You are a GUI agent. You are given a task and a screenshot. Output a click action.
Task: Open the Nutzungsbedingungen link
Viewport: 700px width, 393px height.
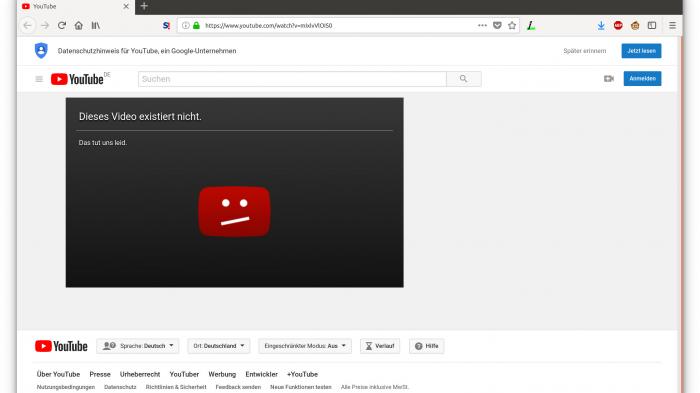click(66, 387)
